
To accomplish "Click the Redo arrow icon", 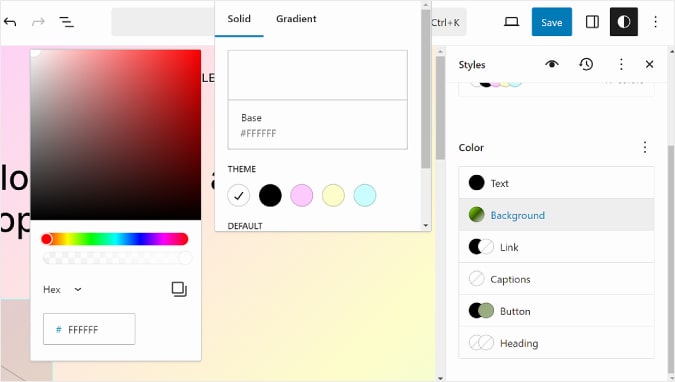I will pyautogui.click(x=38, y=22).
